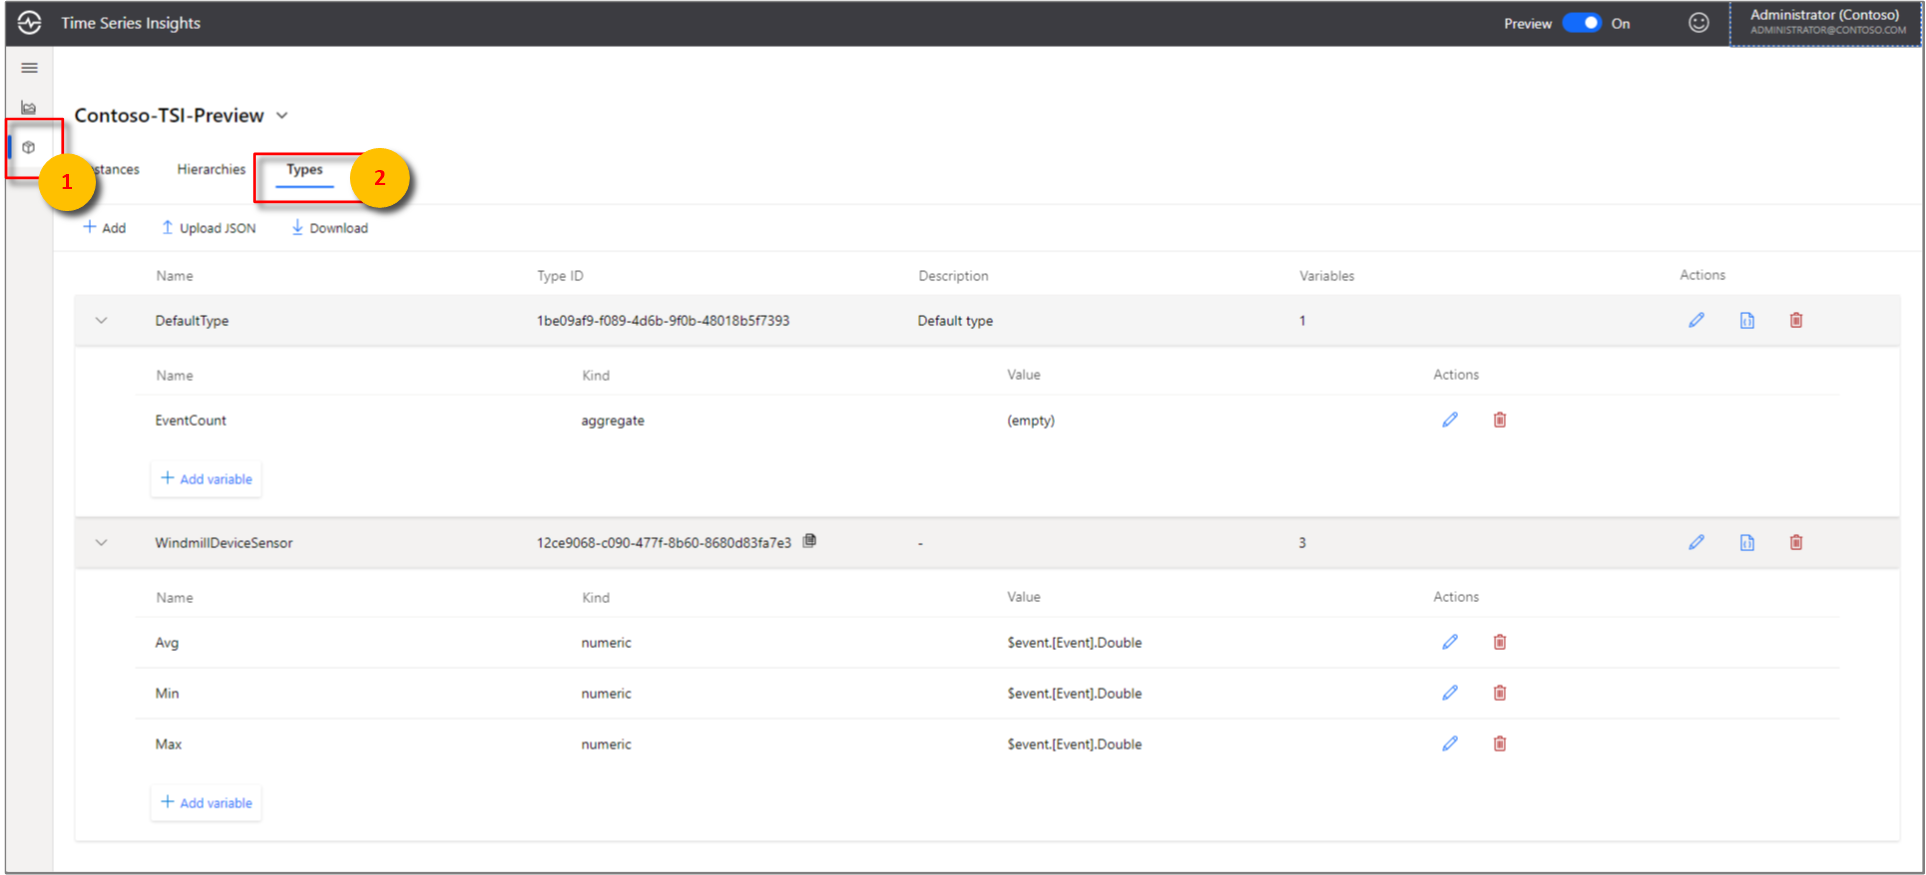Open the Model cube icon in sidebar

(29, 147)
